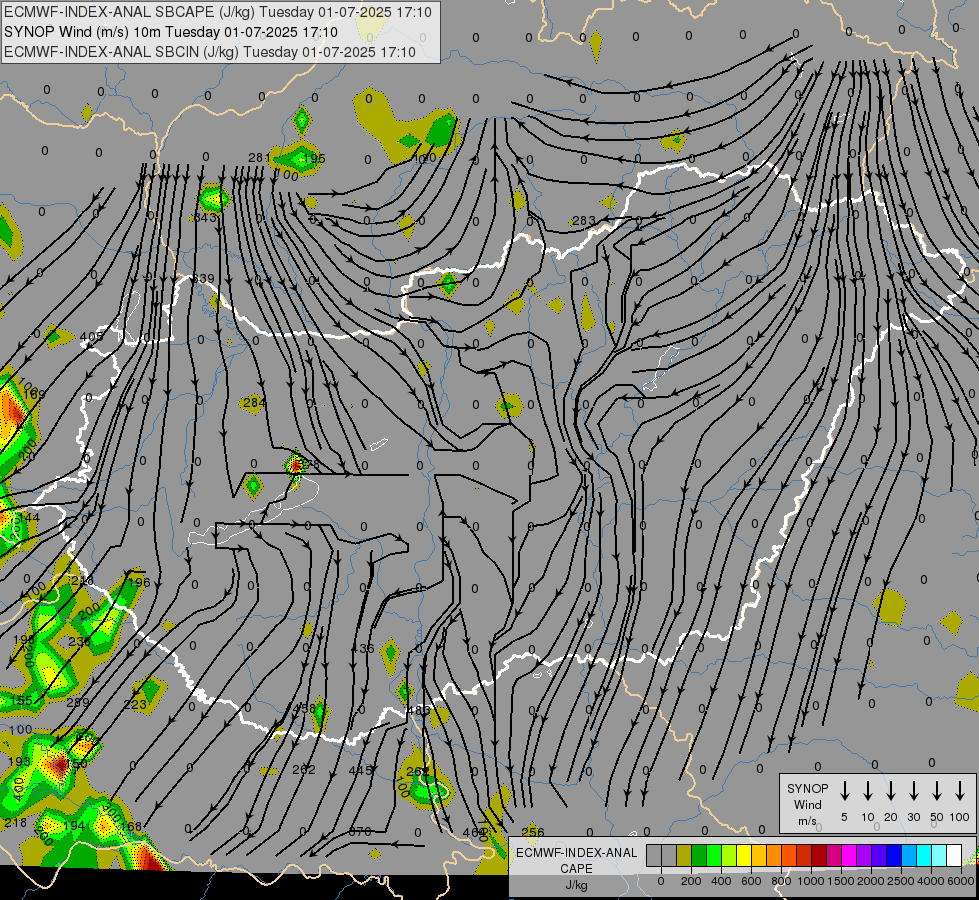Click the map value 256

533,832
